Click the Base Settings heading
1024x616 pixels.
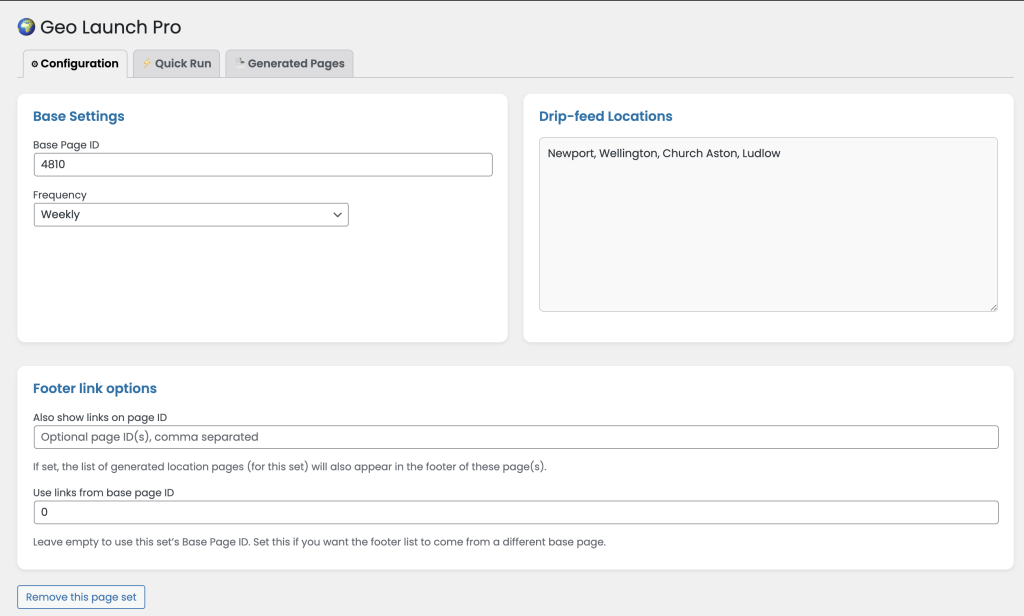pyautogui.click(x=79, y=116)
